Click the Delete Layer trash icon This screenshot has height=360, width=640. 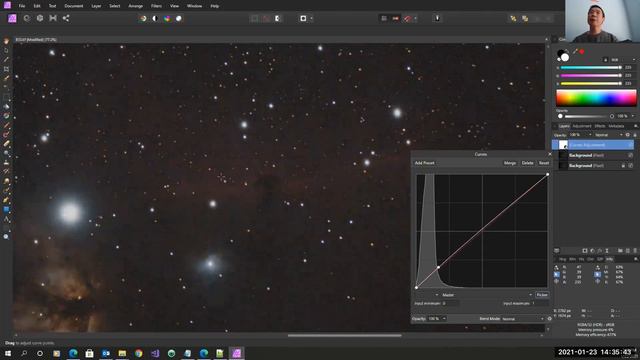click(x=635, y=251)
